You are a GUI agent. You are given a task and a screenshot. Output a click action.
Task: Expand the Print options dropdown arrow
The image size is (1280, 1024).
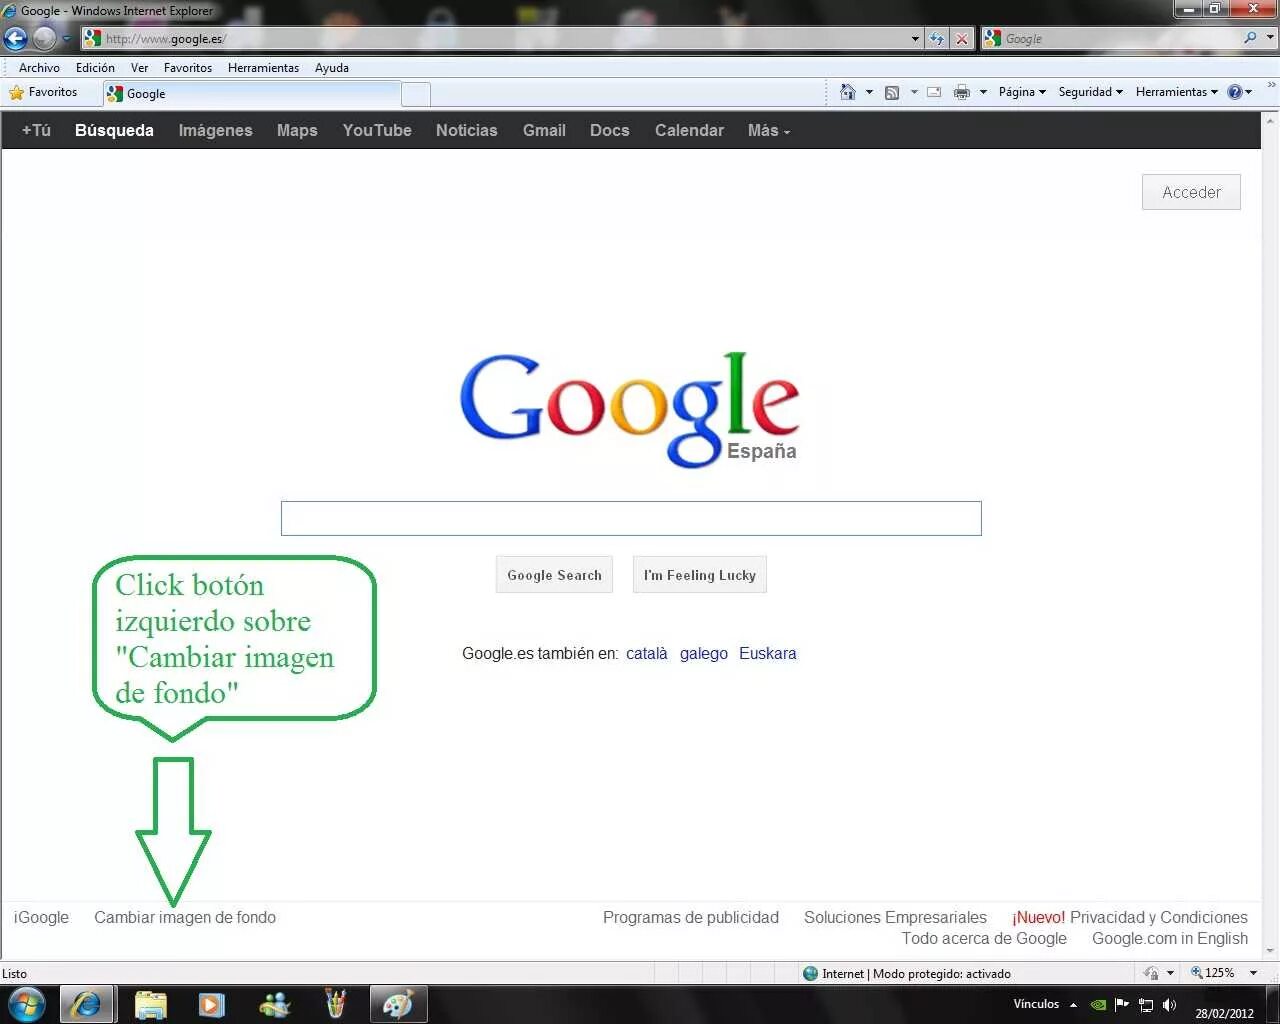[x=983, y=92]
